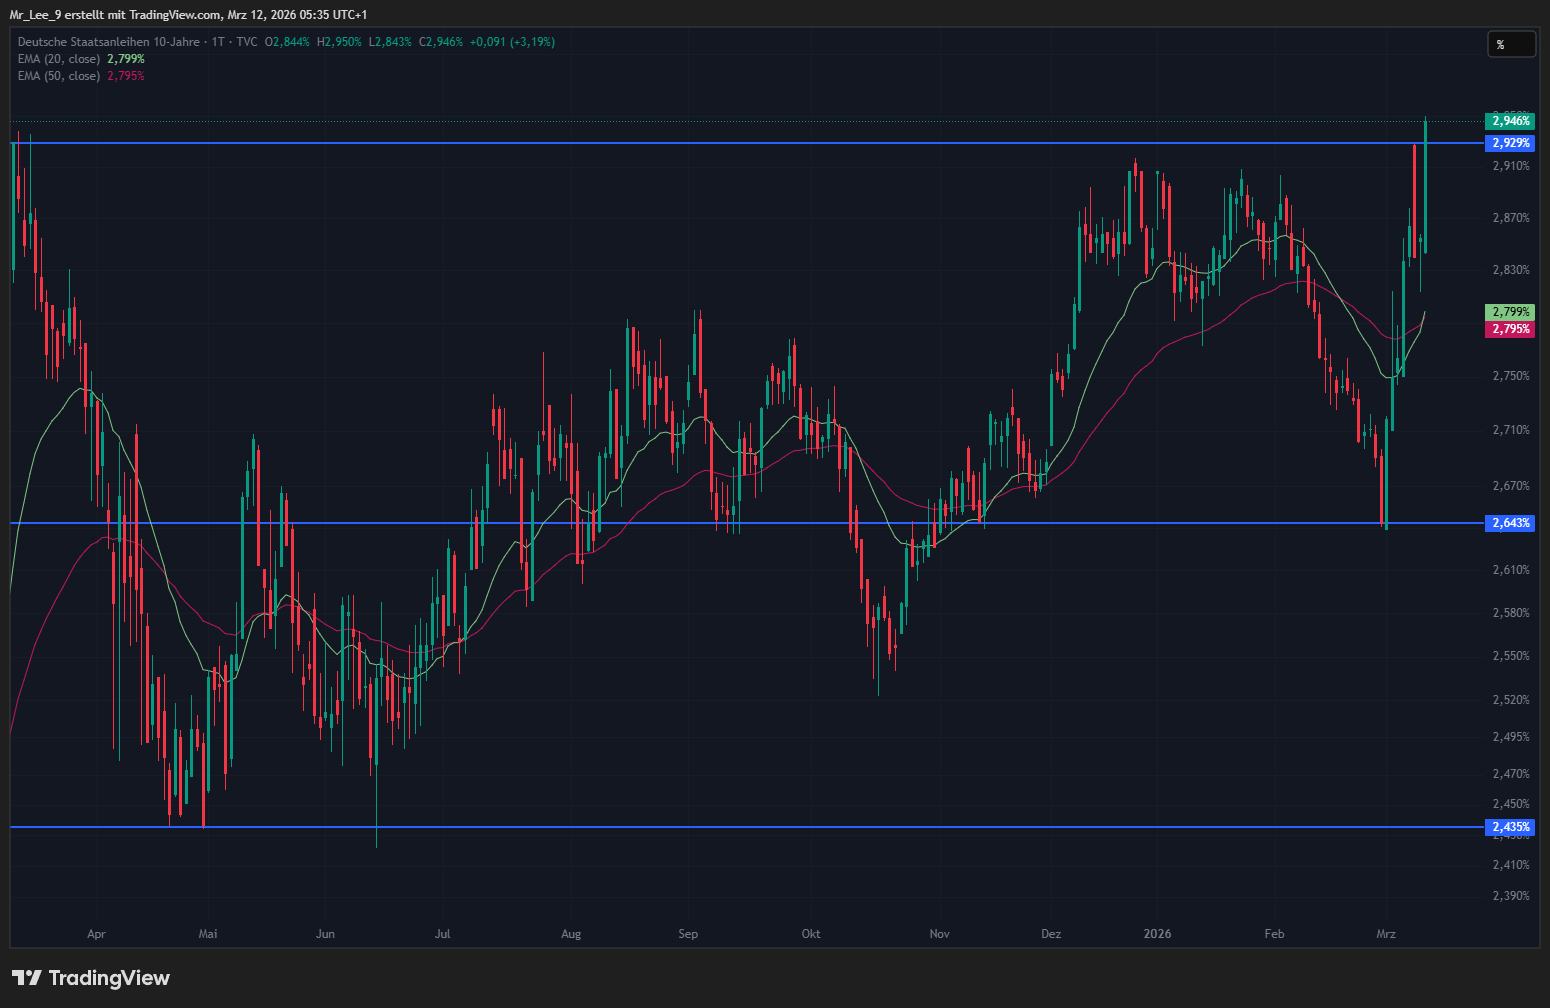
Task: Click the TradingView wordmark text
Action: click(109, 978)
